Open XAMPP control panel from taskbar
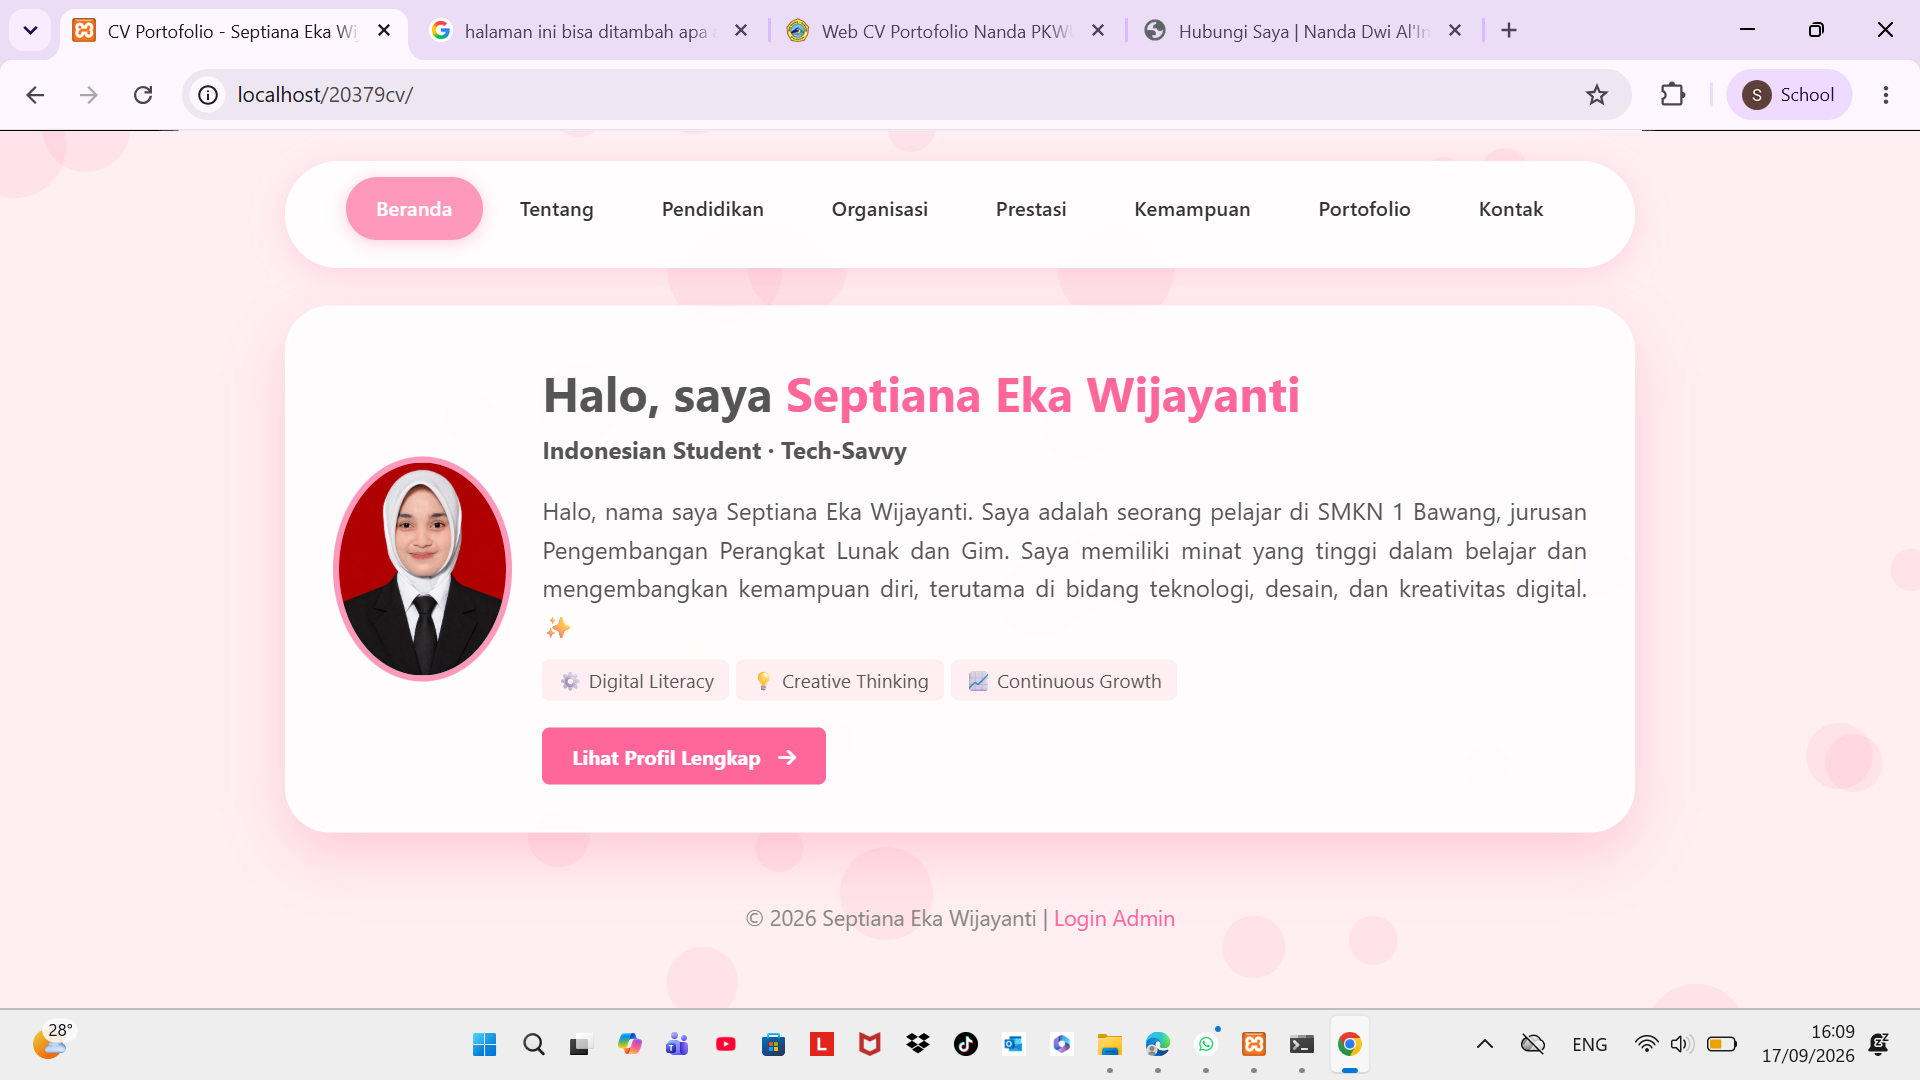 pyautogui.click(x=1254, y=1045)
